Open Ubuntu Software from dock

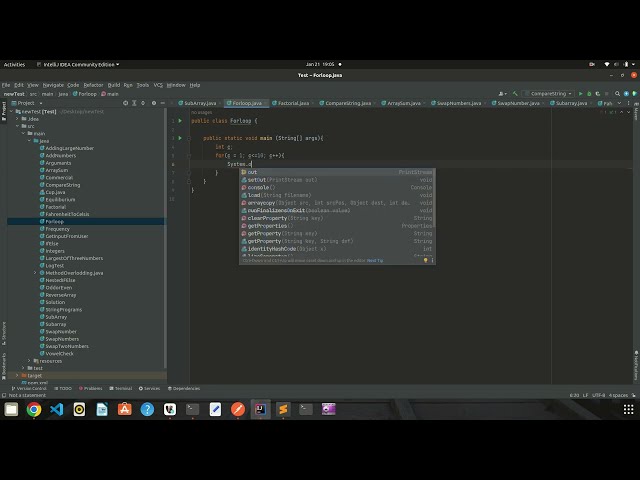pyautogui.click(x=124, y=409)
